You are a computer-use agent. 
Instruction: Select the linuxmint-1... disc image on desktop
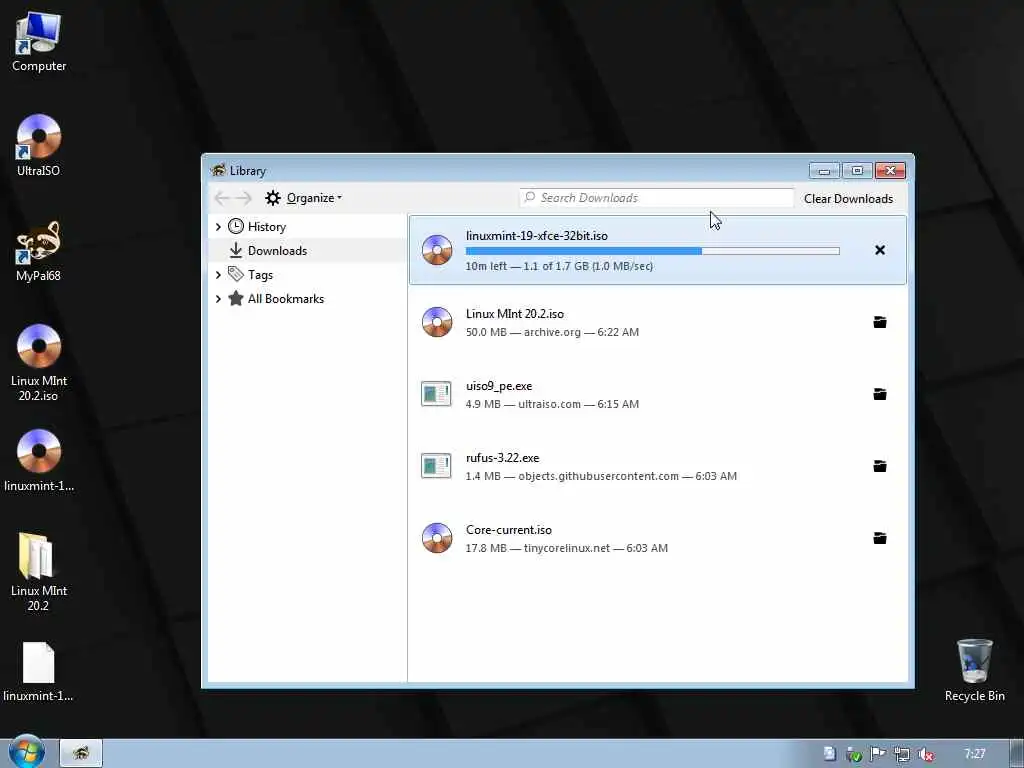[x=39, y=460]
